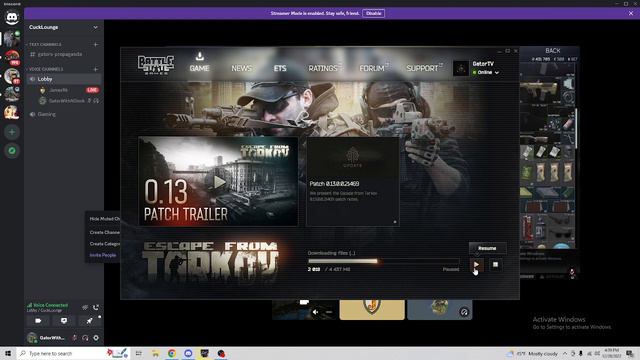
Task: Resume the paused download with play button
Action: tap(476, 265)
